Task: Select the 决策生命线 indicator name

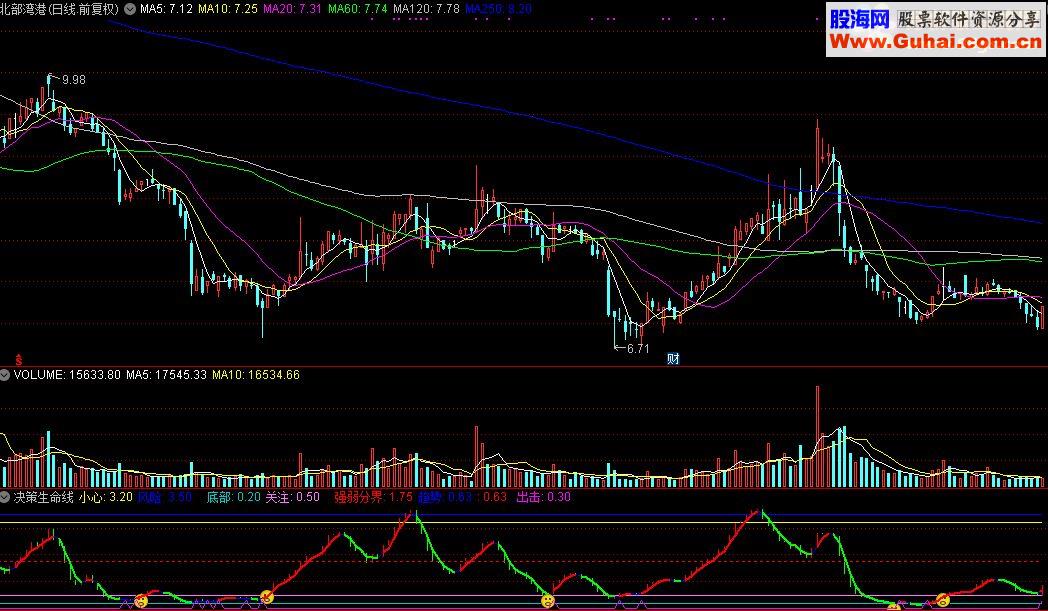Action: (43, 497)
